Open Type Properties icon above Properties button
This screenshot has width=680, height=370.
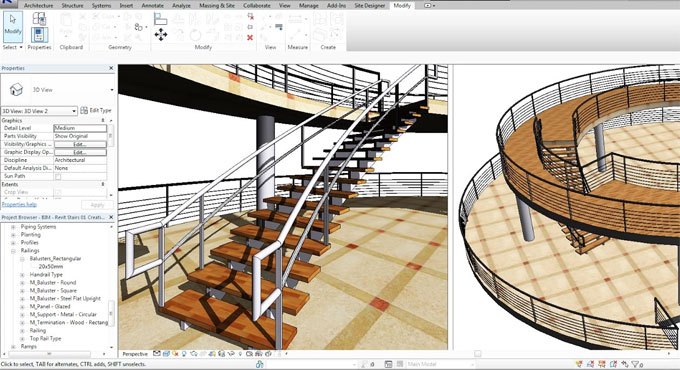pos(39,19)
